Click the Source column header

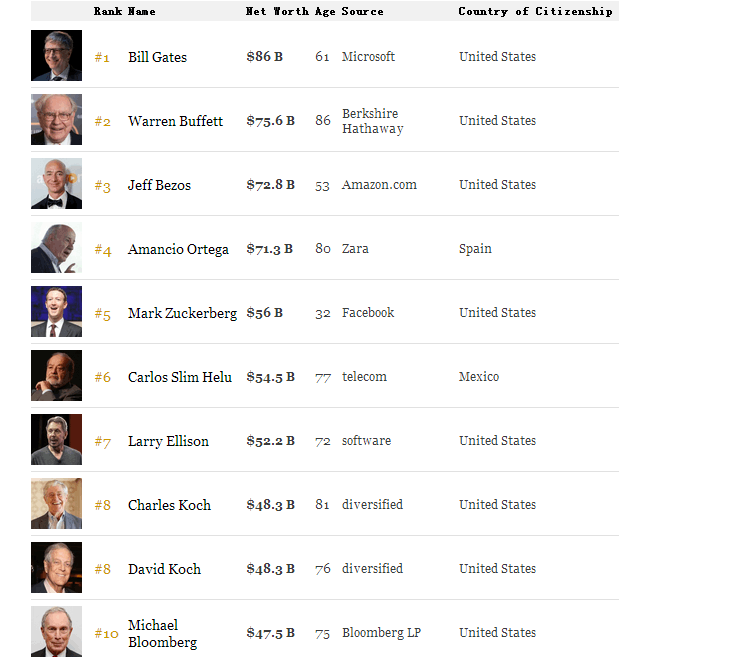tap(361, 12)
